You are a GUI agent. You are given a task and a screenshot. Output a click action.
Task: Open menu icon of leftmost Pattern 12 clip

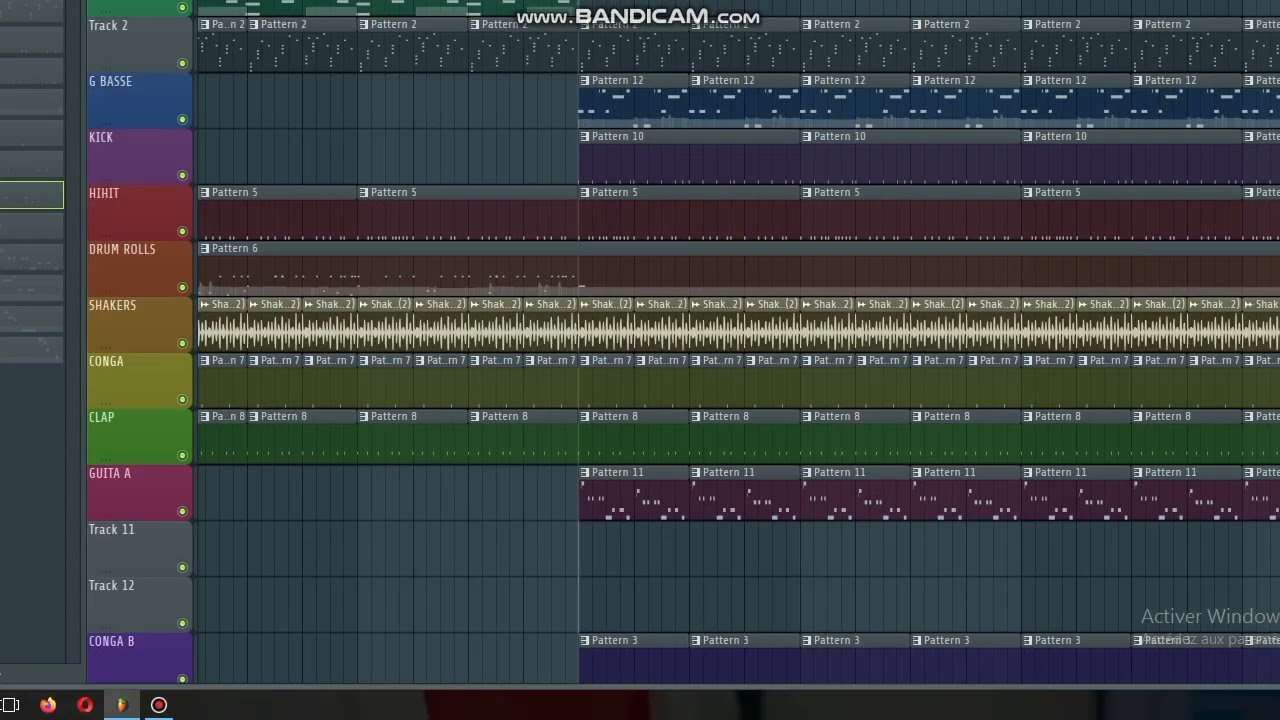tap(585, 80)
